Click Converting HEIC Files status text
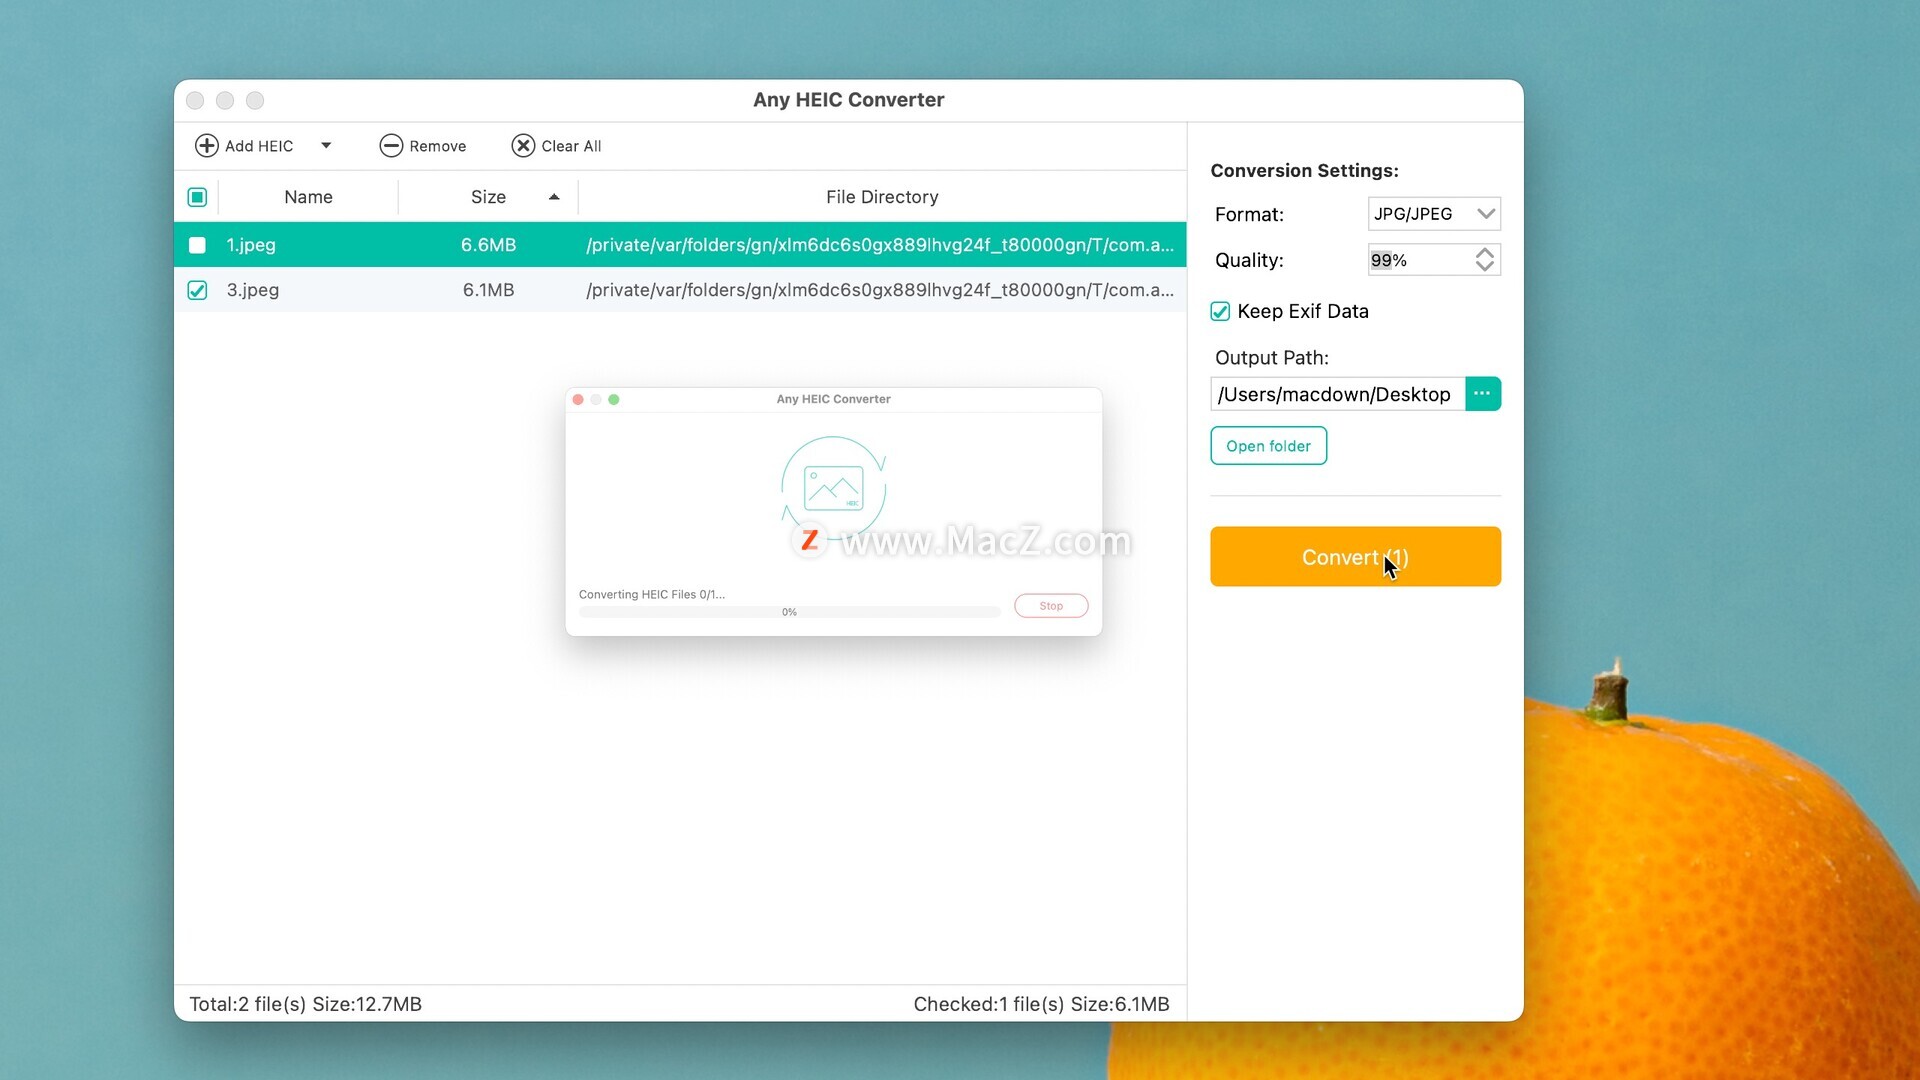 (x=651, y=594)
